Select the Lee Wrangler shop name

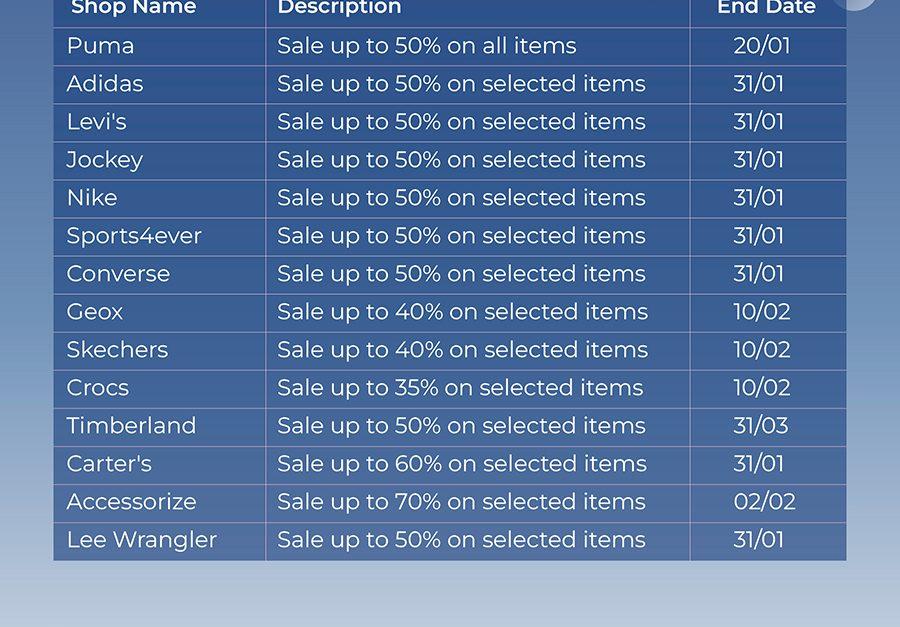[142, 540]
